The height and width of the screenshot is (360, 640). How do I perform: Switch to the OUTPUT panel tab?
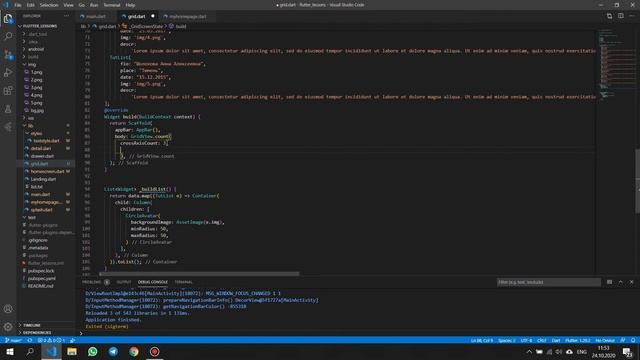click(124, 282)
